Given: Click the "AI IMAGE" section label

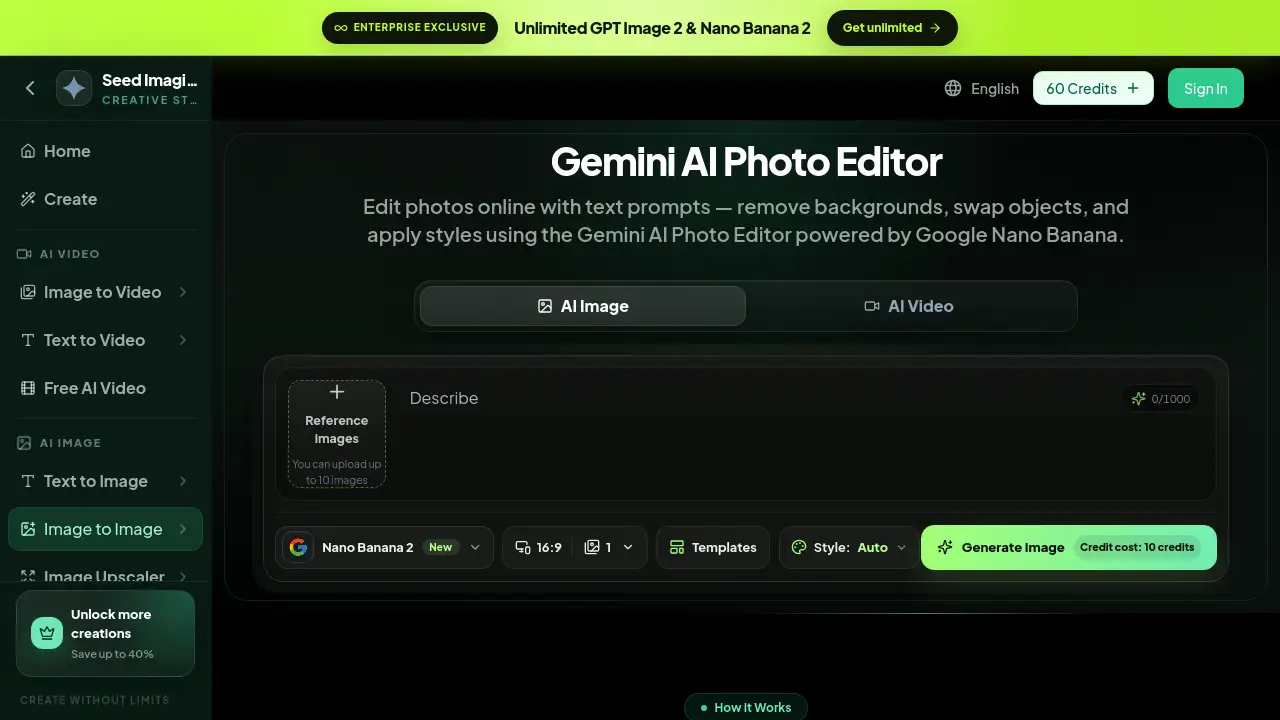Looking at the screenshot, I should tap(70, 443).
